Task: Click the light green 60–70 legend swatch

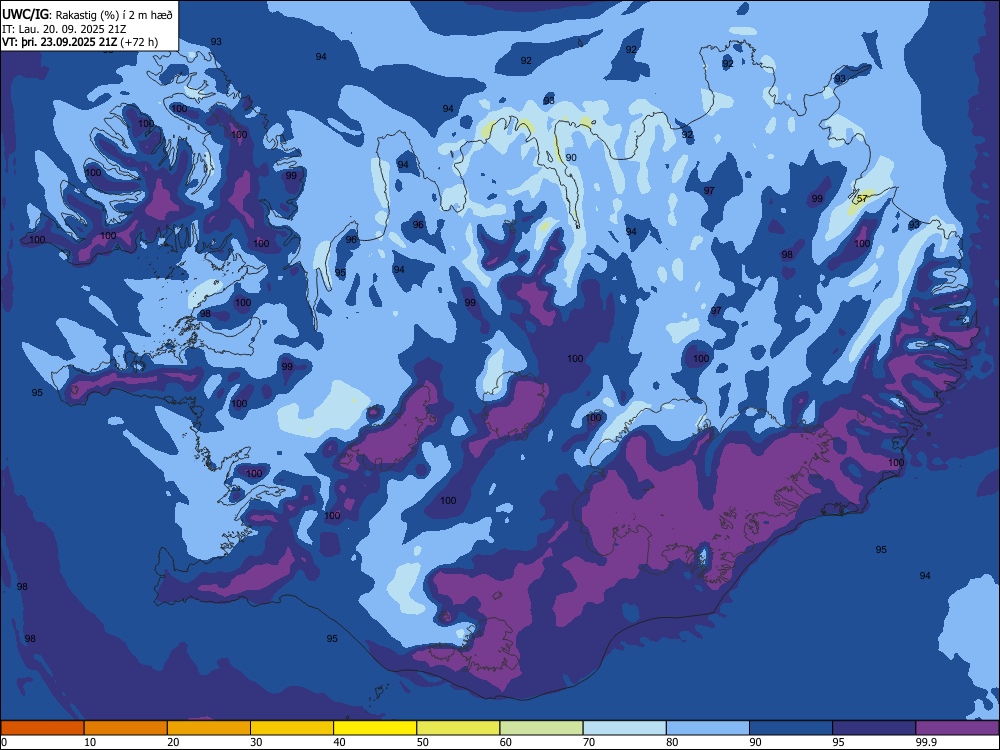Action: (541, 728)
